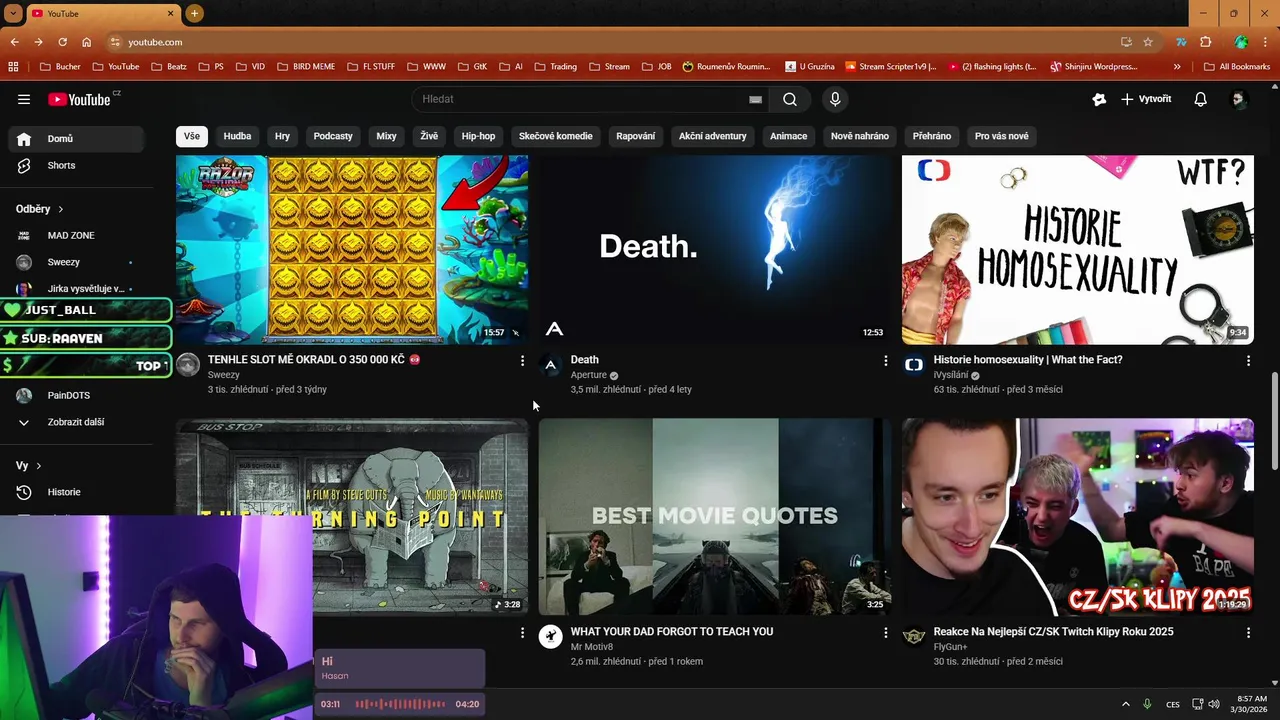Open more options for WHAT YOUR DAD FORGOT video
Screen dimensions: 1280x720
pos(885,632)
